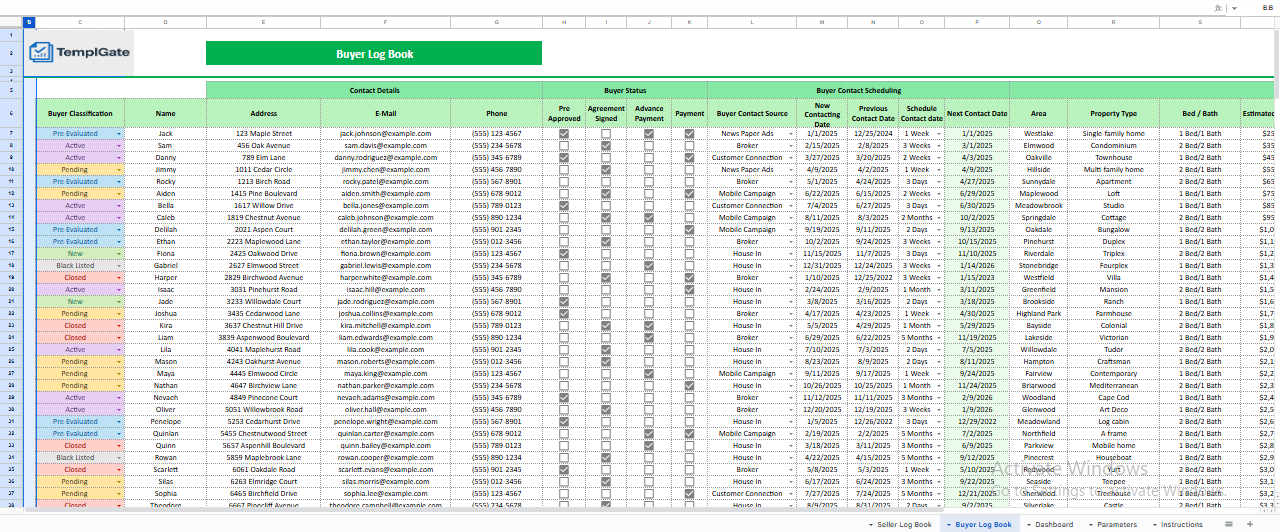Open Danny's Customer Connection source dropdown

click(791, 157)
